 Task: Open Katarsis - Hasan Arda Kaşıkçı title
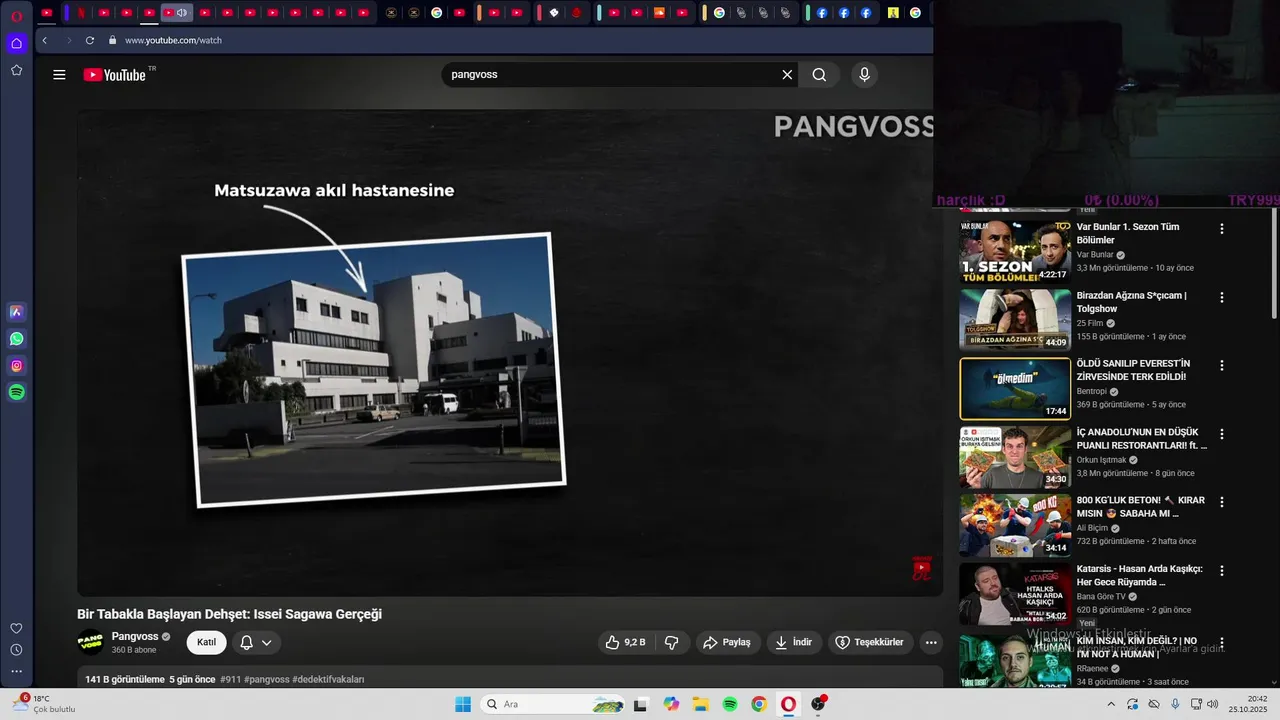point(1139,575)
